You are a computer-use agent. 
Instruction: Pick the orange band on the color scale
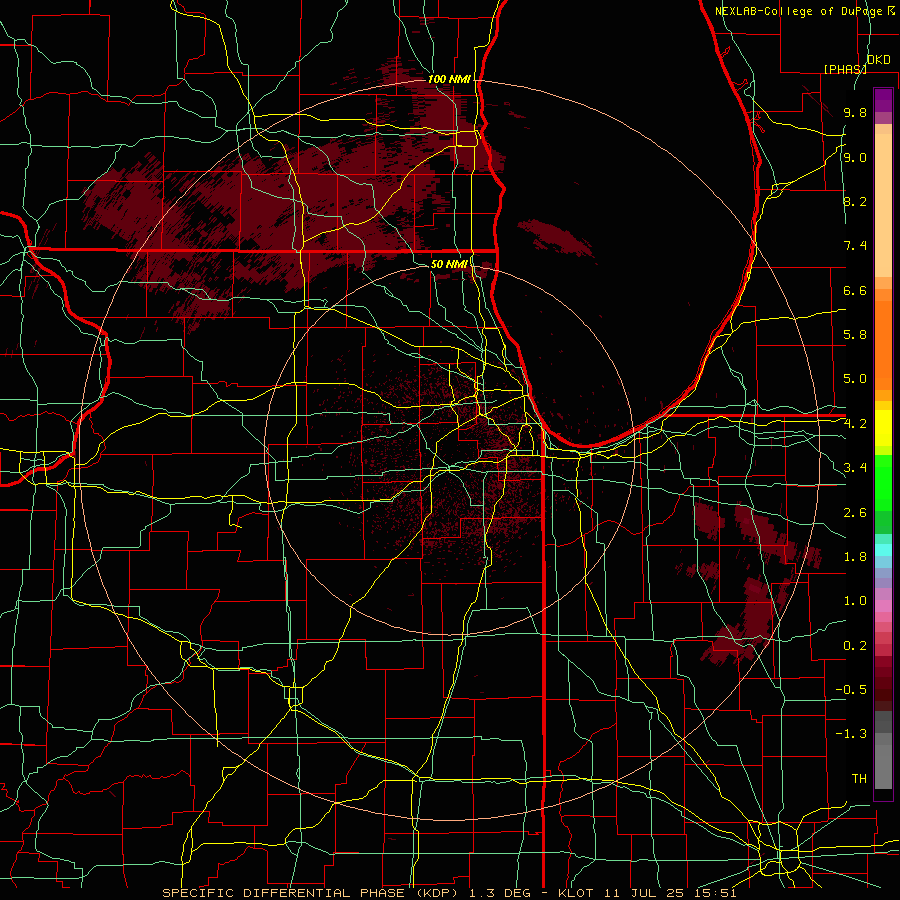pyautogui.click(x=883, y=344)
